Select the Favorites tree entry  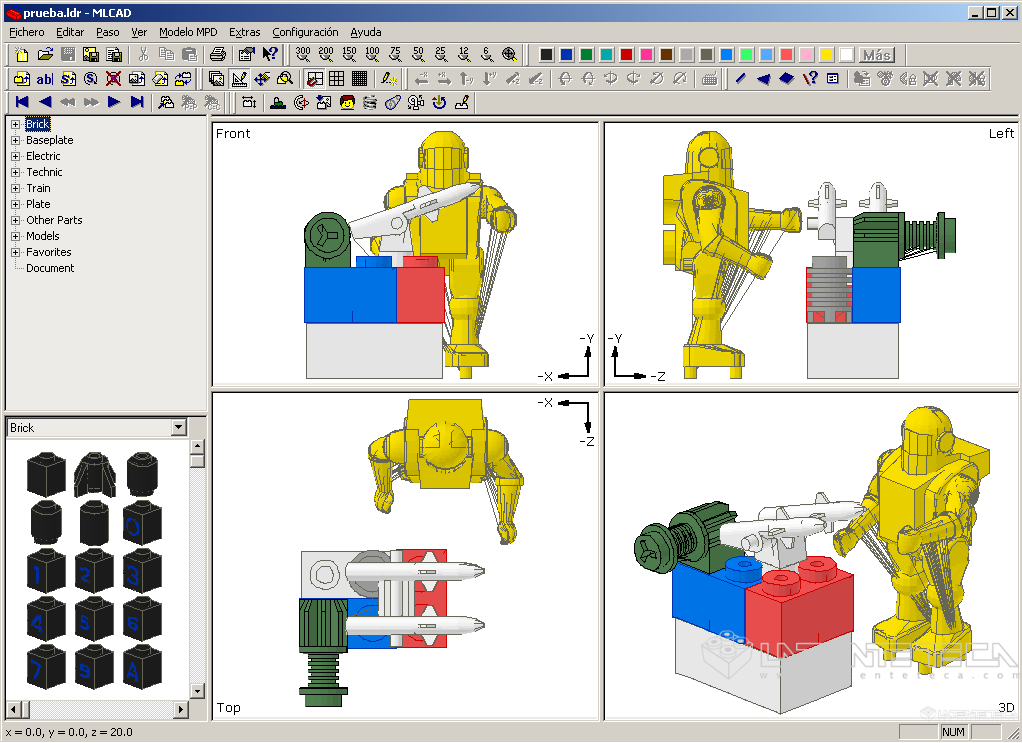(49, 252)
